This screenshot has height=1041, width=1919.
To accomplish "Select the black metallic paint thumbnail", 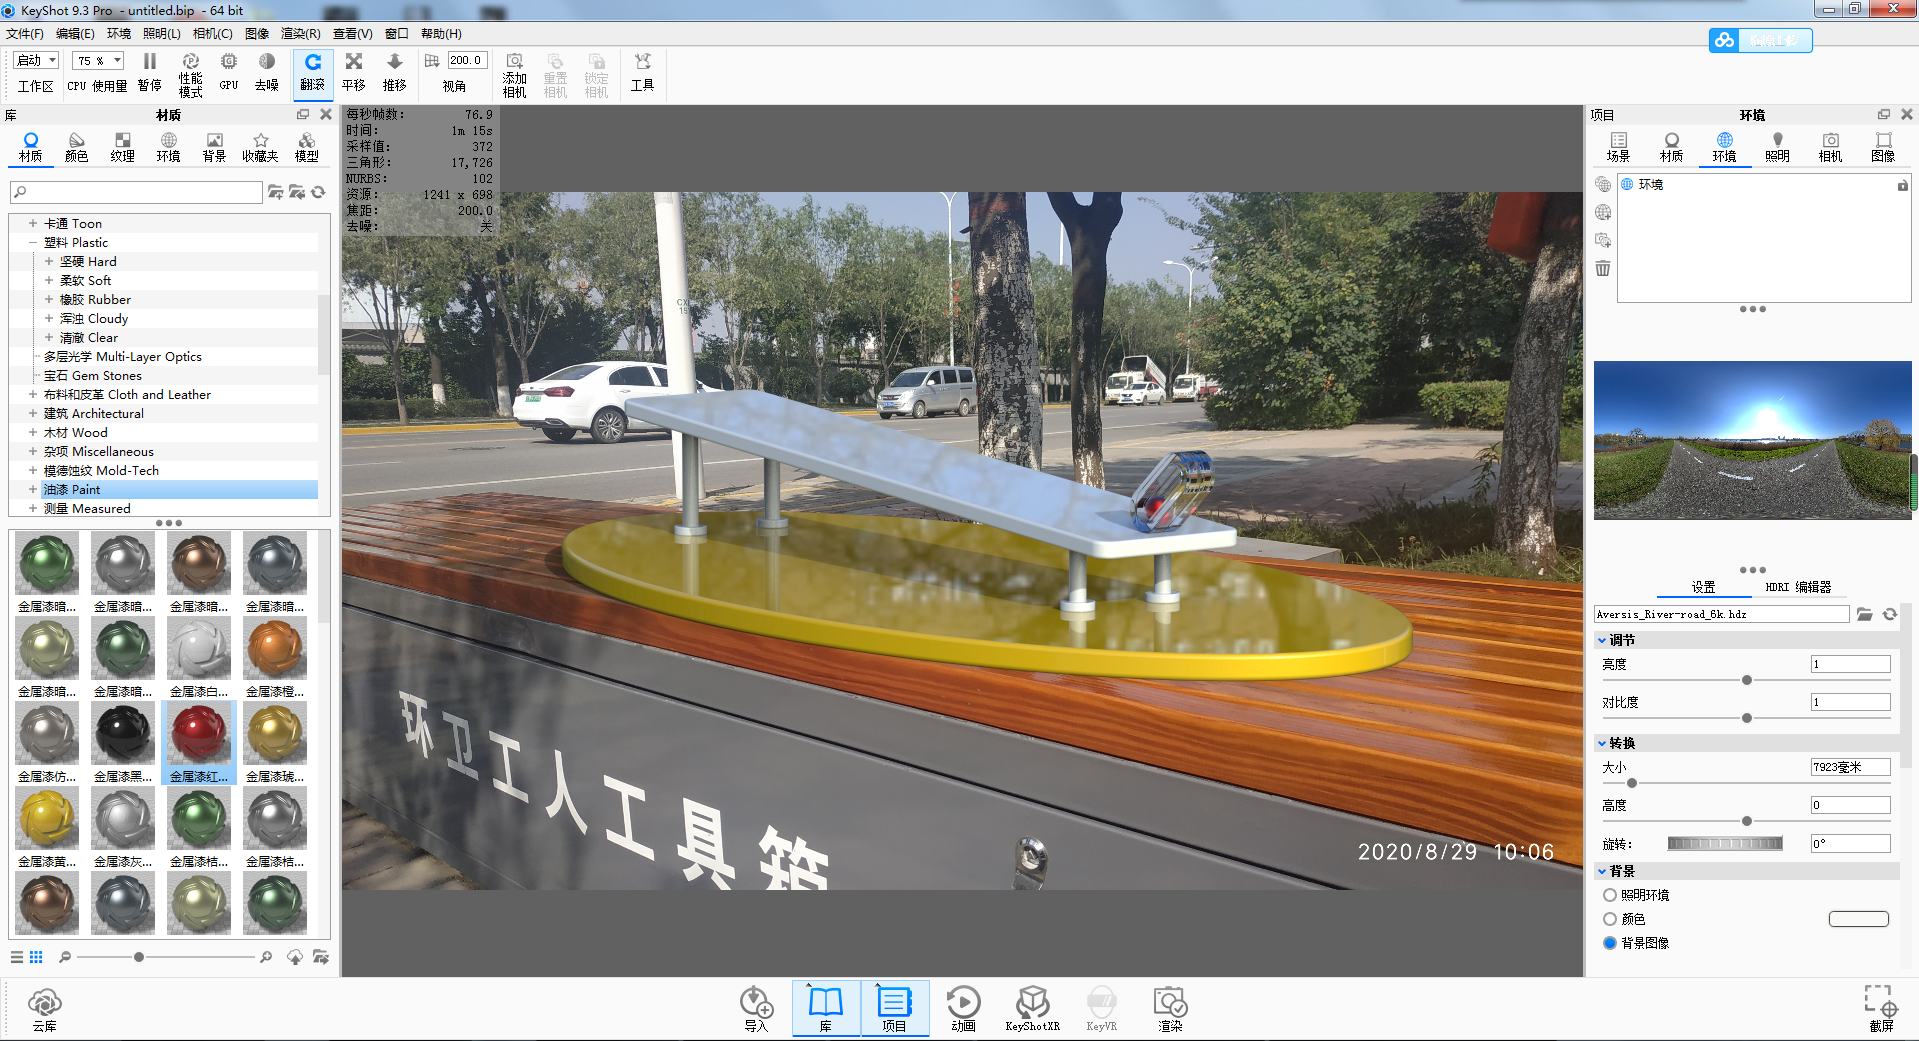I will coord(123,734).
